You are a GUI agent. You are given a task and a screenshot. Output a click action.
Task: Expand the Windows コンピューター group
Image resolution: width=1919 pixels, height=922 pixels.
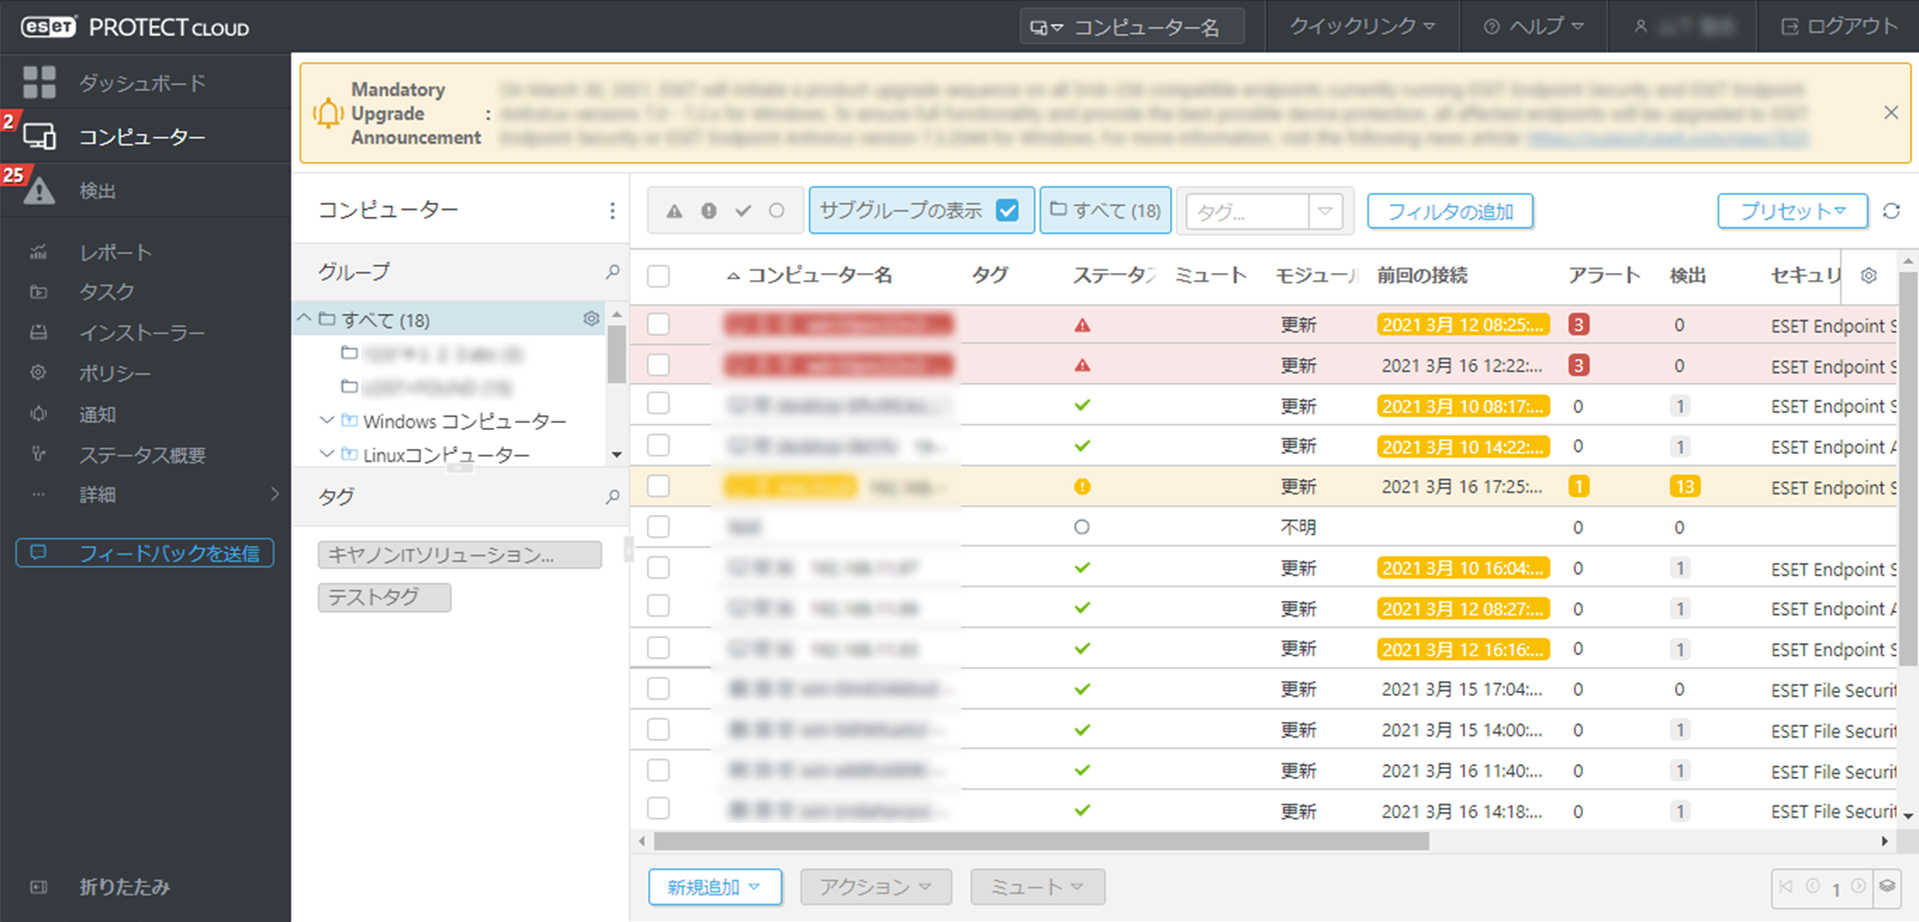(x=327, y=421)
